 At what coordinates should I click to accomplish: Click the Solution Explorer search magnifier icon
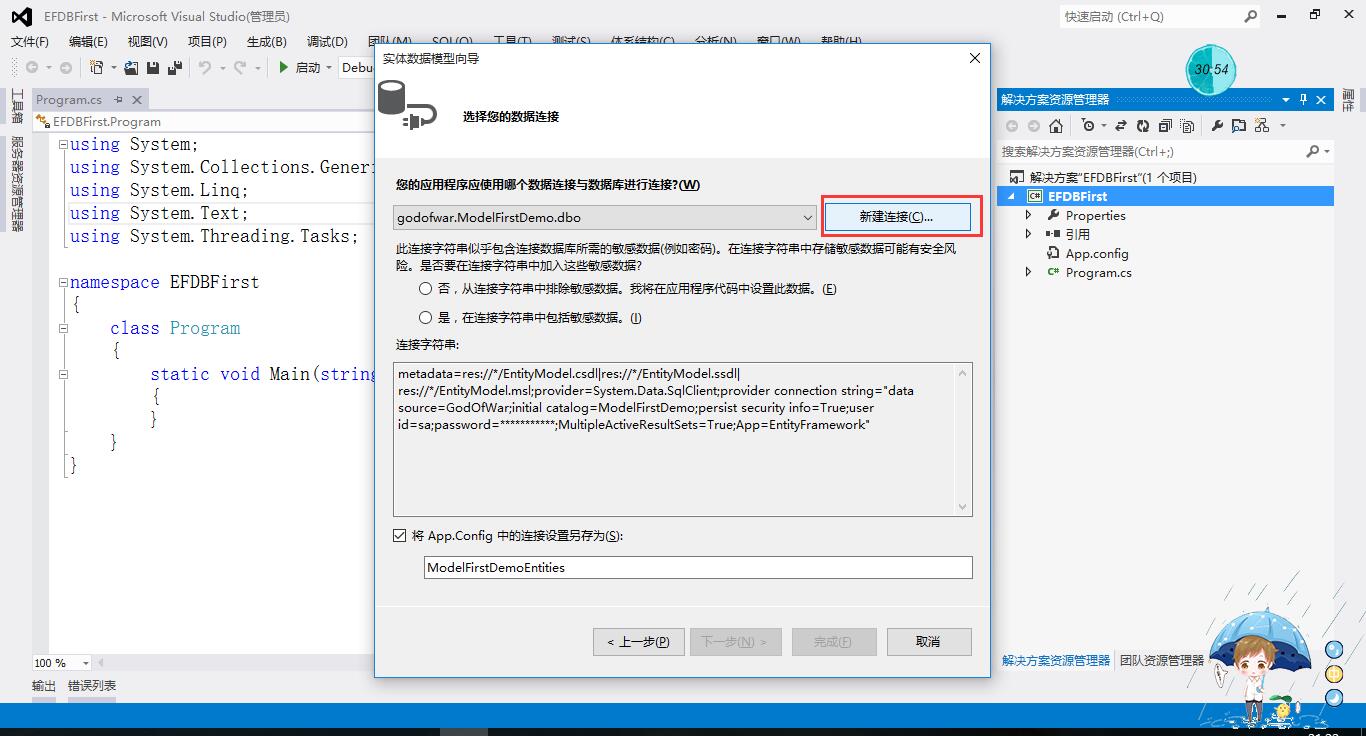[1313, 151]
